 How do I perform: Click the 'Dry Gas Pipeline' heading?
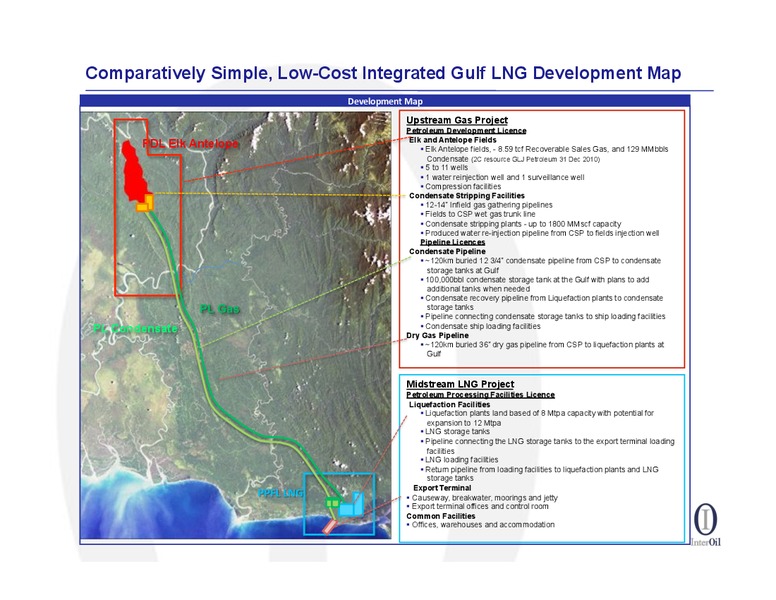click(437, 335)
